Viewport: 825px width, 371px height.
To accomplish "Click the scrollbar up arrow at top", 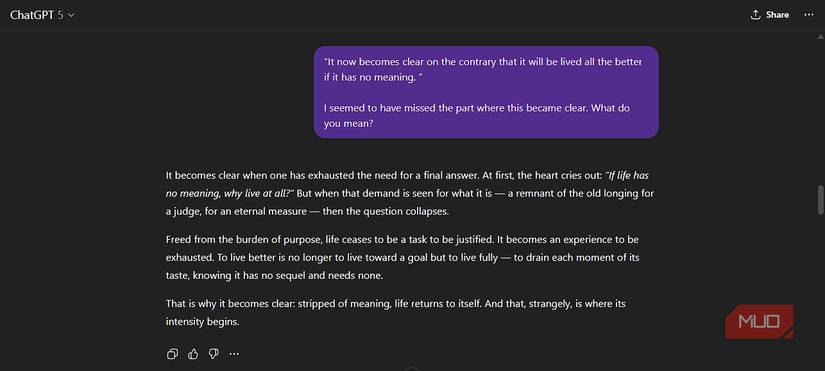I will pyautogui.click(x=820, y=36).
